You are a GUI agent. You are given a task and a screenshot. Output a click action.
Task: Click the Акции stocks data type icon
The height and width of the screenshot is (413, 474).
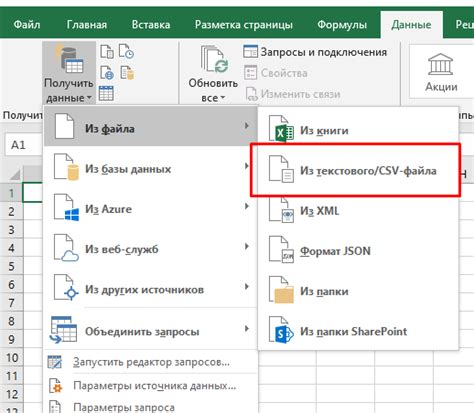coord(441,64)
